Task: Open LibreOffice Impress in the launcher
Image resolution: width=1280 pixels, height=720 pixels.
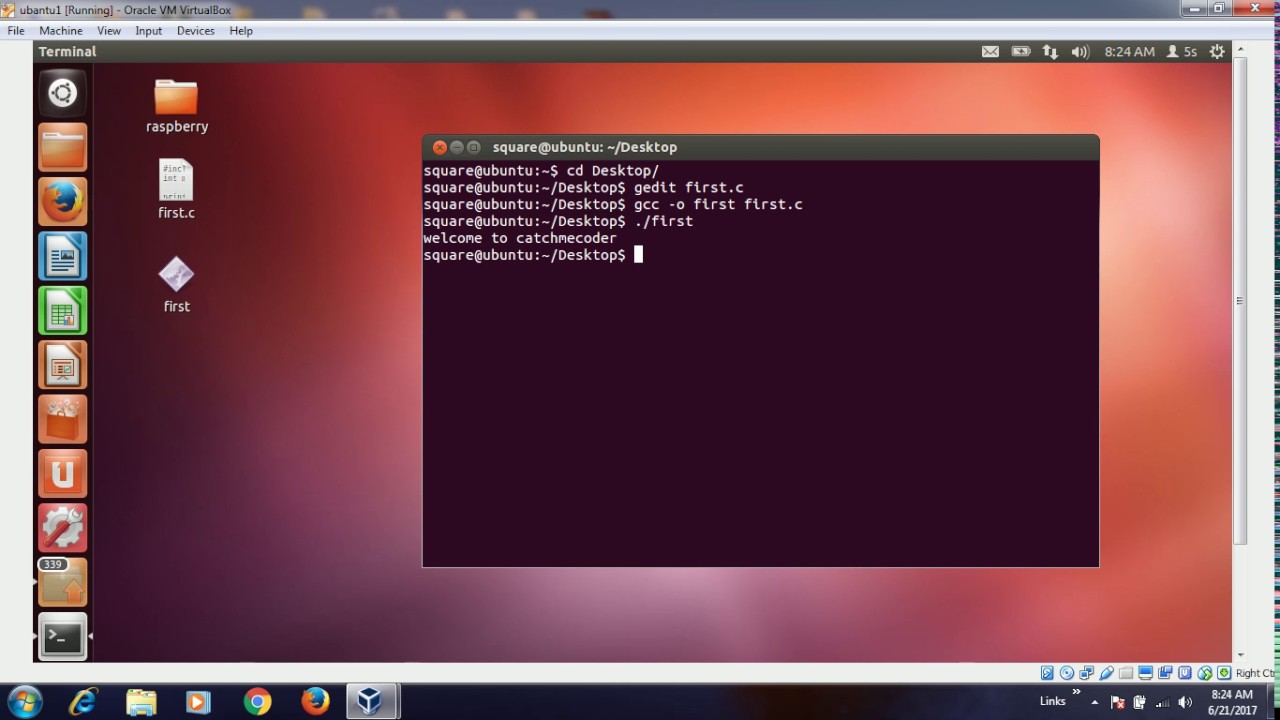Action: click(x=62, y=364)
